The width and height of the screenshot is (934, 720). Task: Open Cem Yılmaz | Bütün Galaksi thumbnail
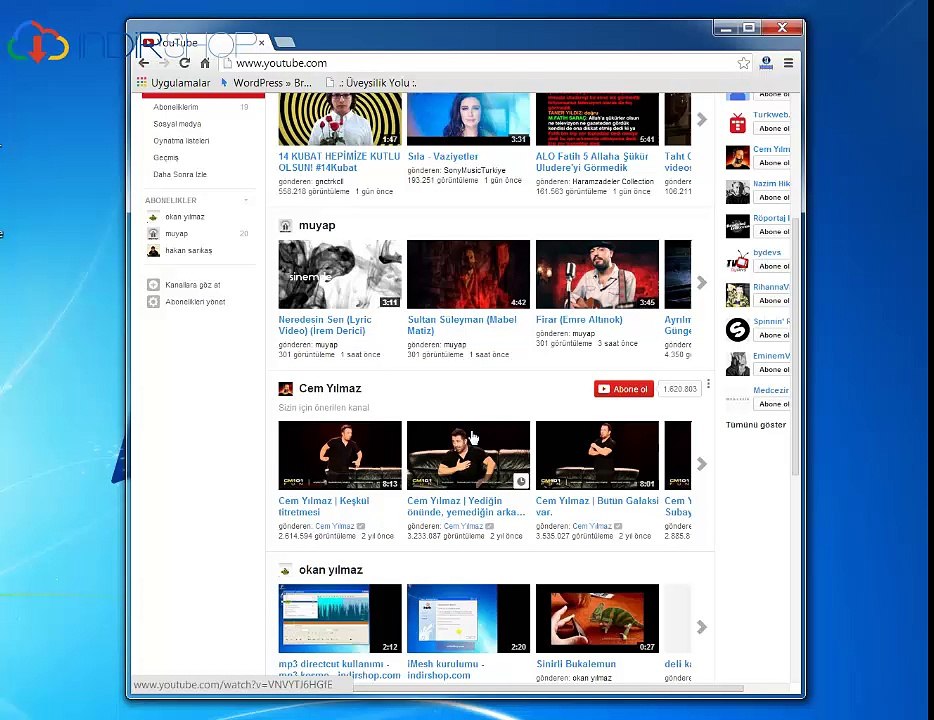[x=597, y=456]
